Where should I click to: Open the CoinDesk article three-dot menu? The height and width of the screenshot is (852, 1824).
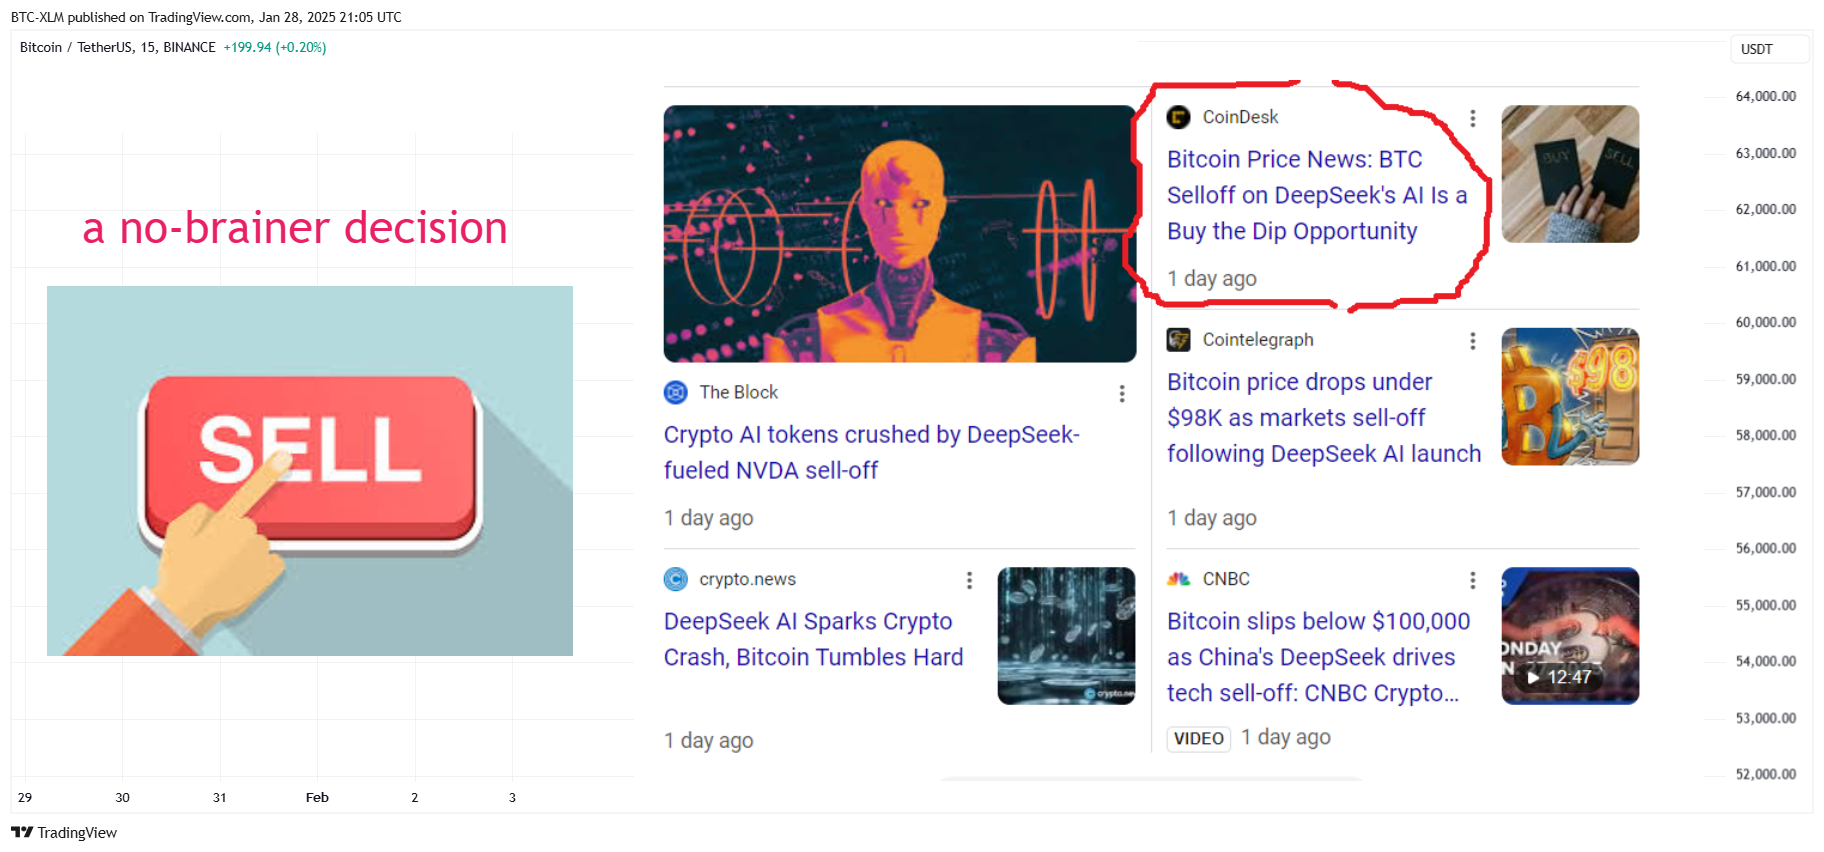click(x=1472, y=118)
